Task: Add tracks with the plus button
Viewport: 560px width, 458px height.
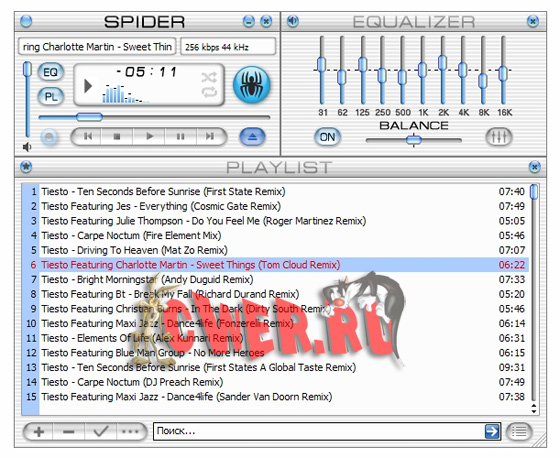Action: [x=39, y=432]
